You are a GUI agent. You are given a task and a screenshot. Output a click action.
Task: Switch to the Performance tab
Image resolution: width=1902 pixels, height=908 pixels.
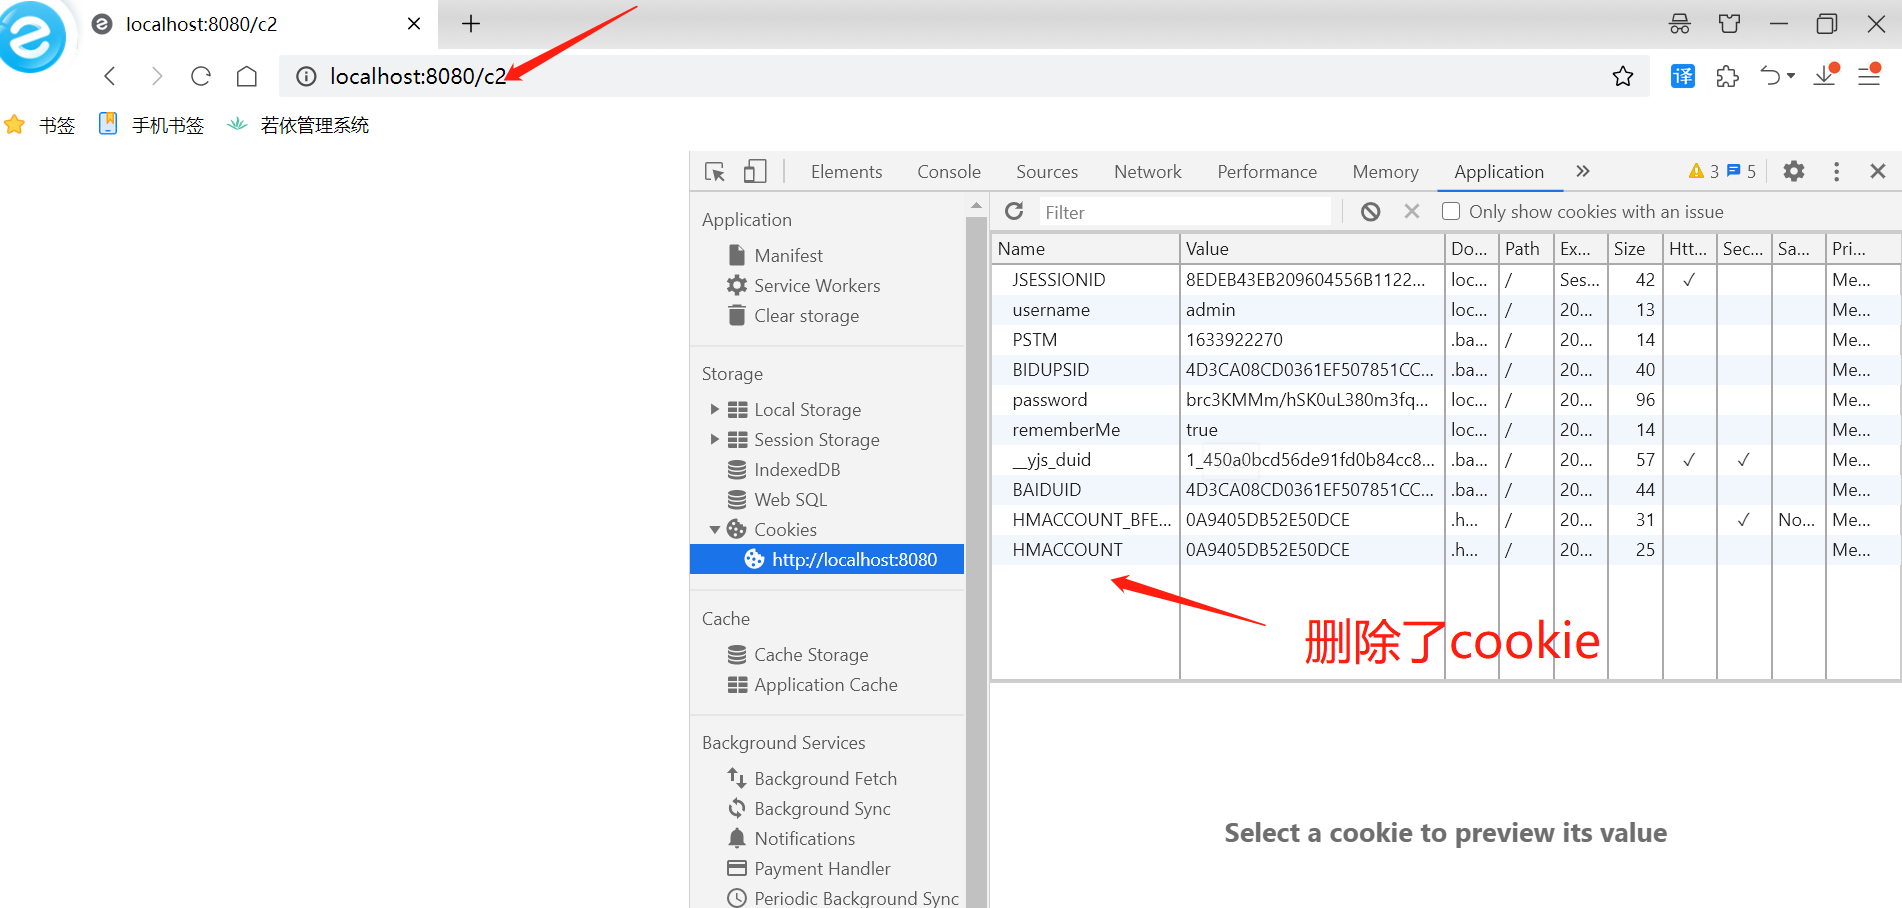(1267, 172)
